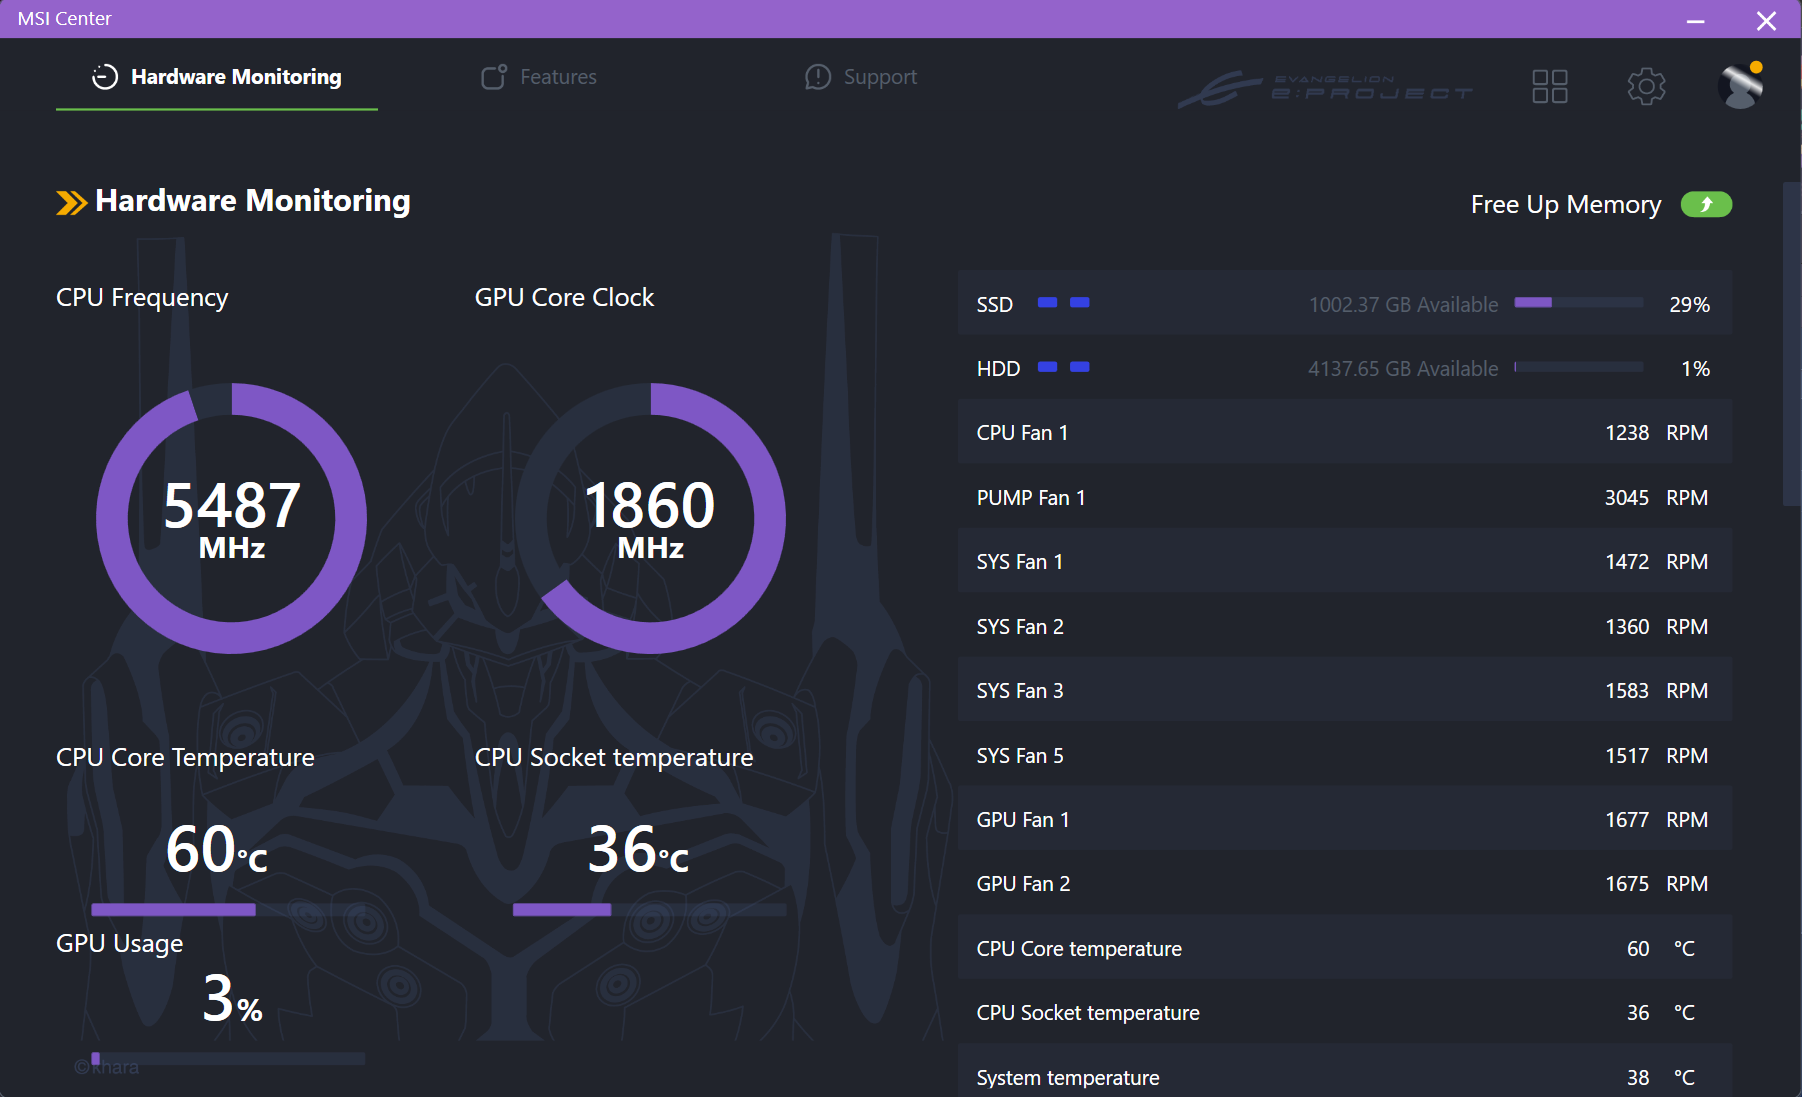This screenshot has width=1802, height=1097.
Task: Click the HDD usage bar showing 1%
Action: [x=1579, y=367]
